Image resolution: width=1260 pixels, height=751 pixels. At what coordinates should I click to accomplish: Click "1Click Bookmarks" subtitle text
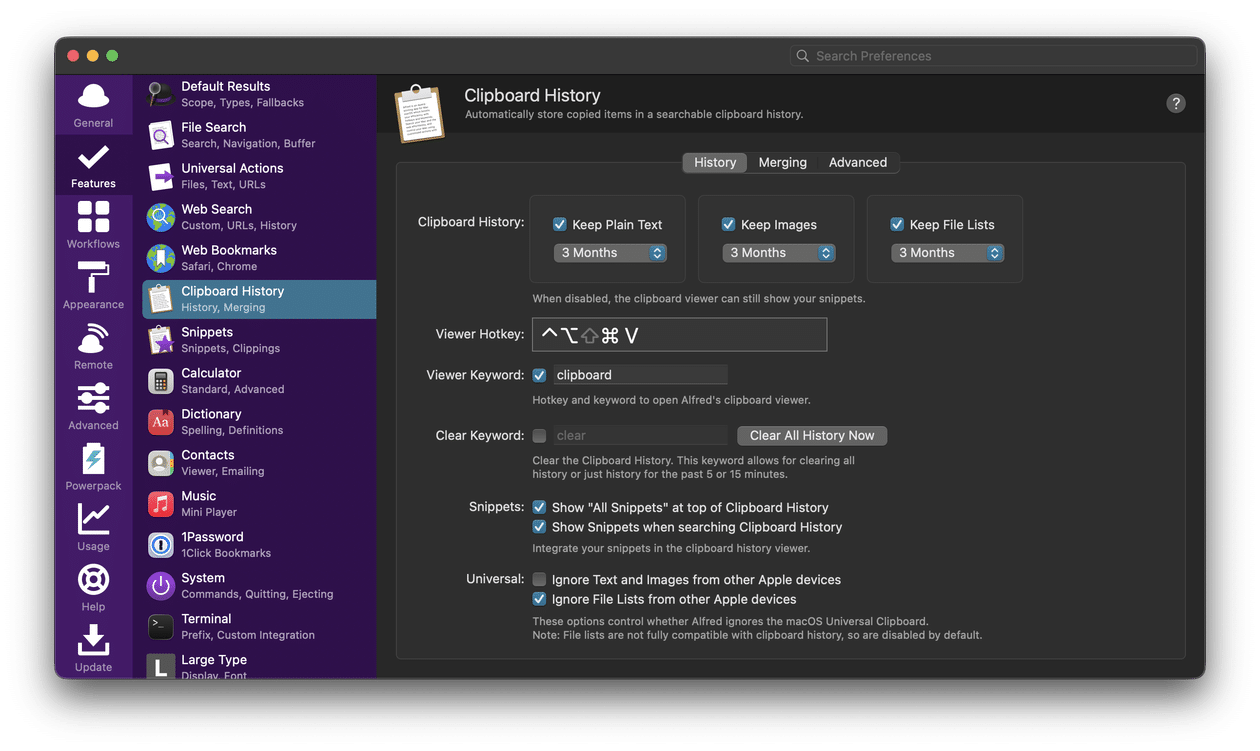pos(226,554)
